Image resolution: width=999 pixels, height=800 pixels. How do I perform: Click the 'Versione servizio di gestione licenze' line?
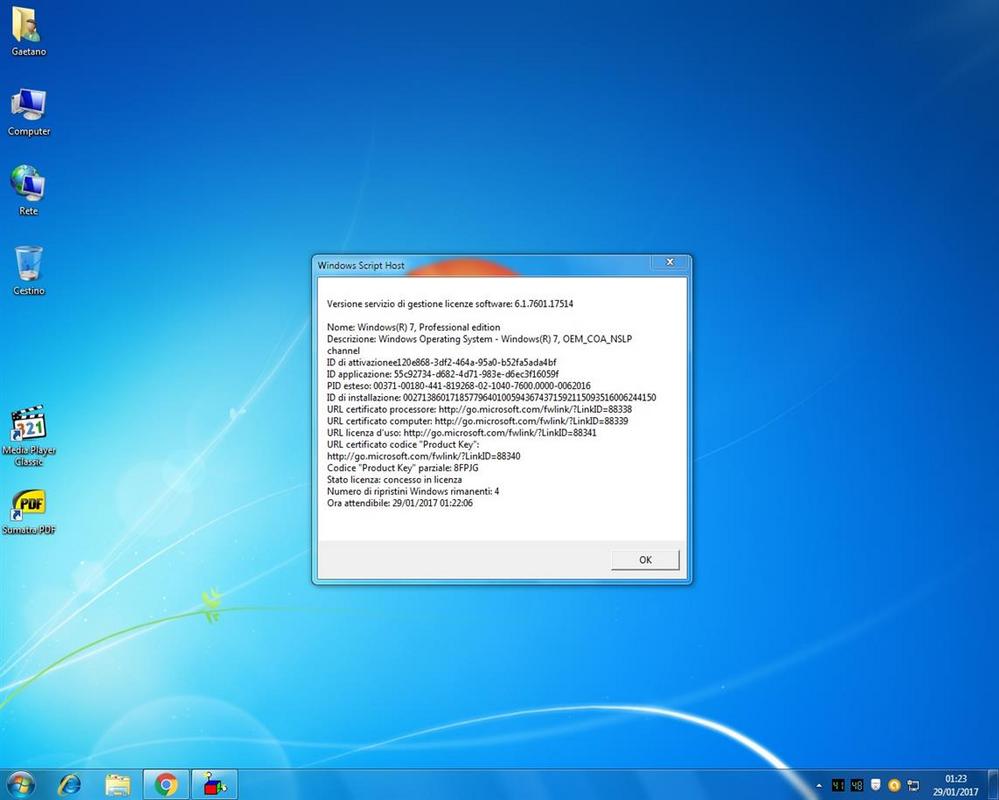point(450,304)
